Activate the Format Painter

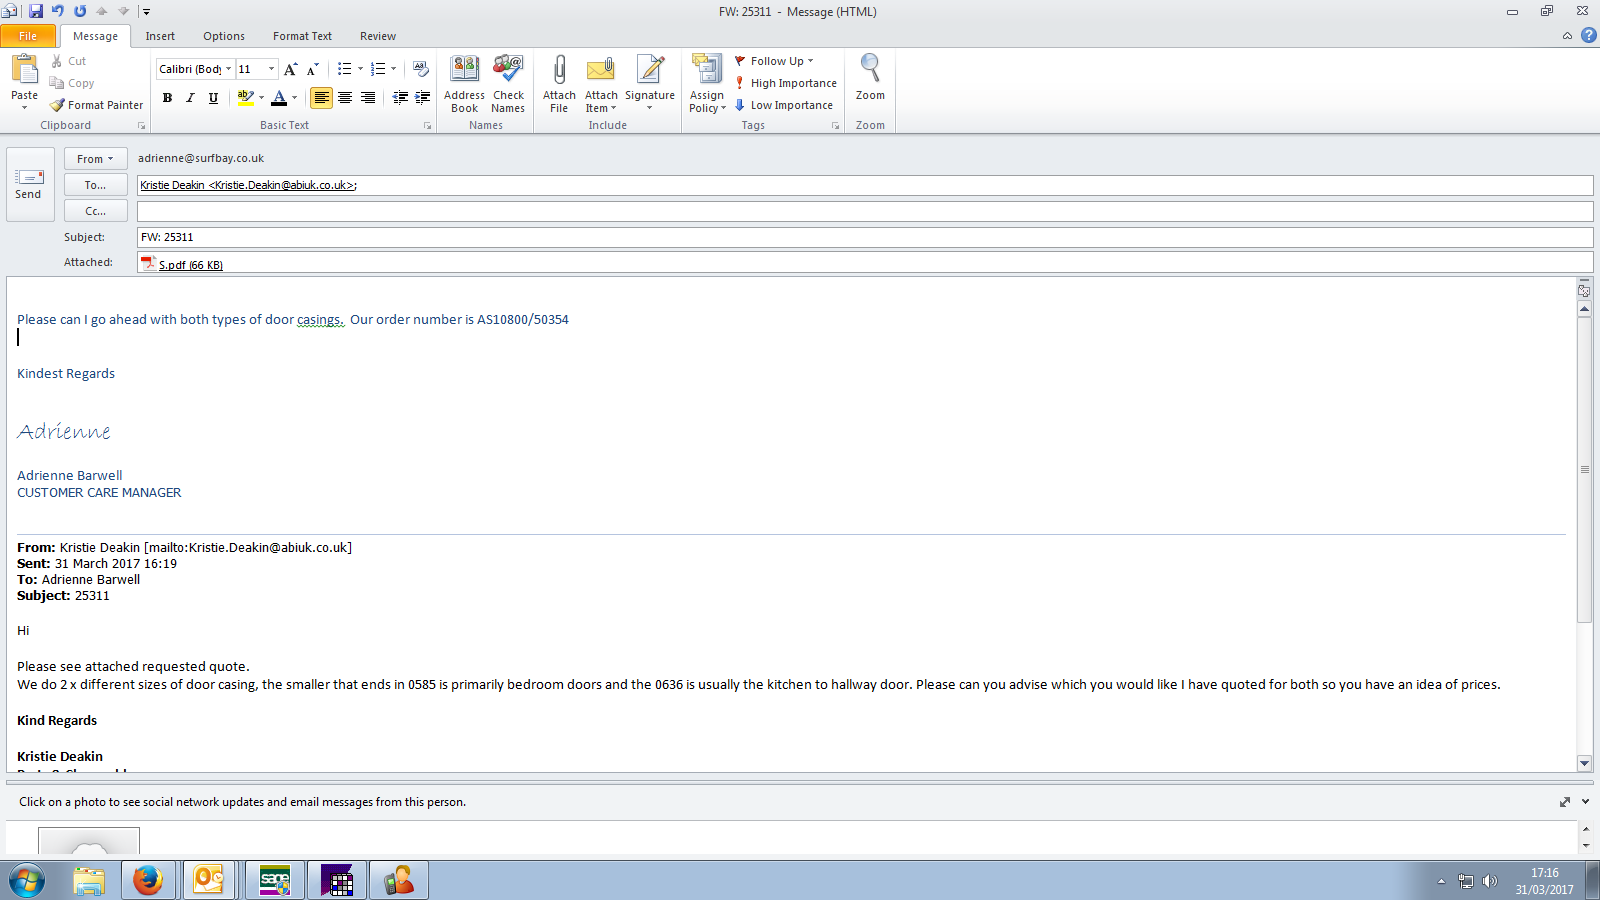(x=97, y=105)
